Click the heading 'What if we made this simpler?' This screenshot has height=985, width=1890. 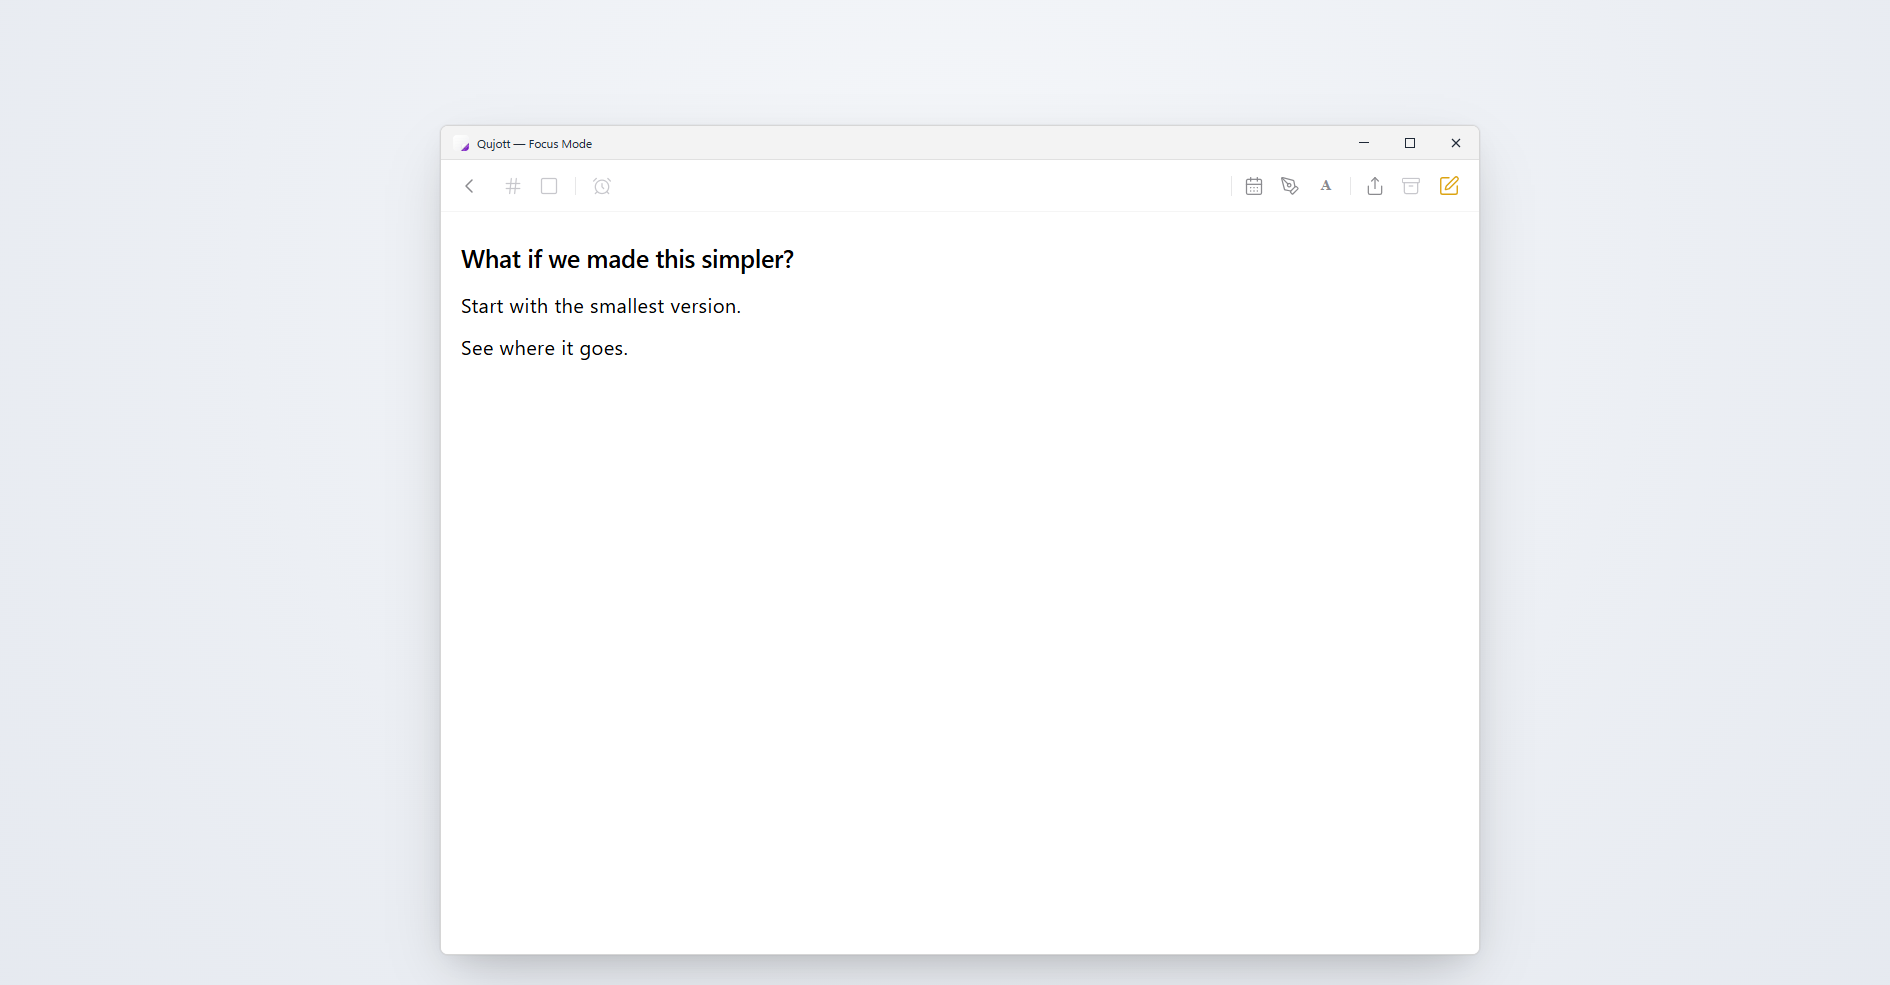pyautogui.click(x=627, y=260)
